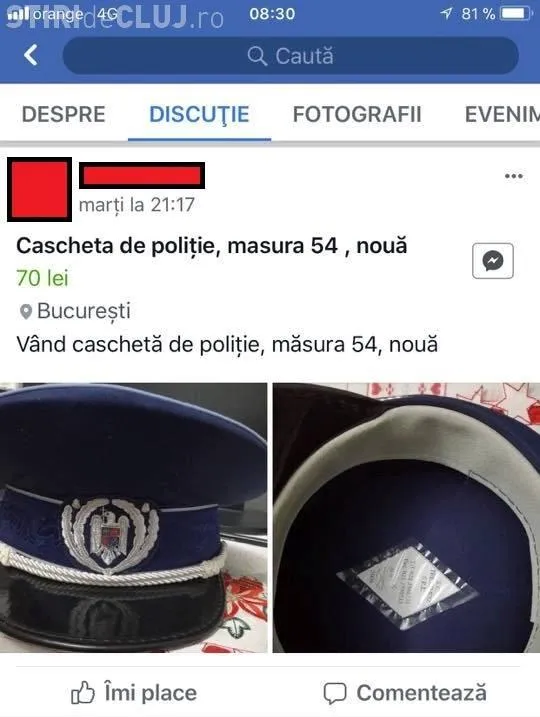The height and width of the screenshot is (717, 540).
Task: Tap the Comentează button
Action: (405, 693)
